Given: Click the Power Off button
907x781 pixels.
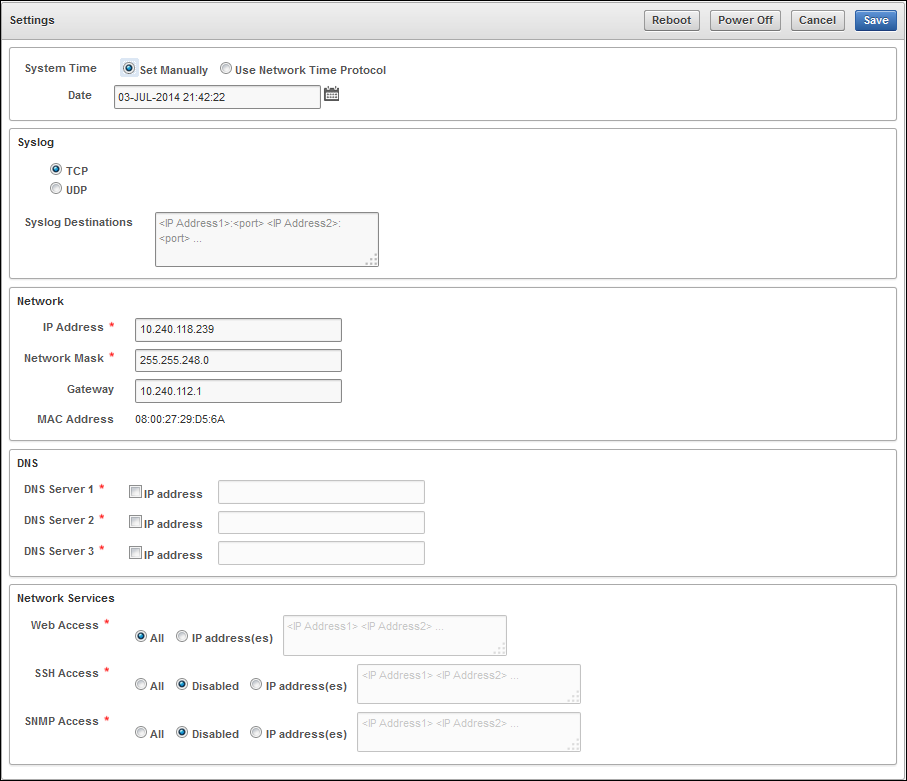Looking at the screenshot, I should tap(745, 20).
